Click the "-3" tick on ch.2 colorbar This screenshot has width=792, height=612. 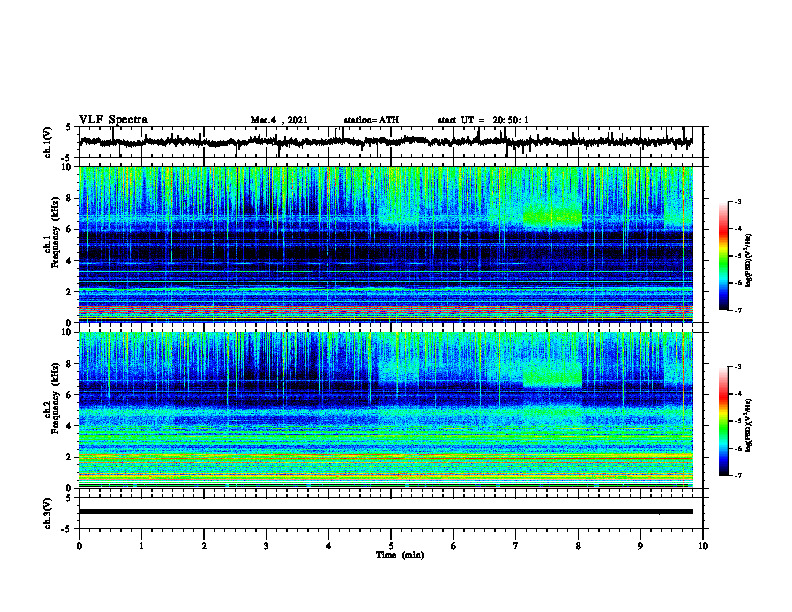click(x=737, y=367)
